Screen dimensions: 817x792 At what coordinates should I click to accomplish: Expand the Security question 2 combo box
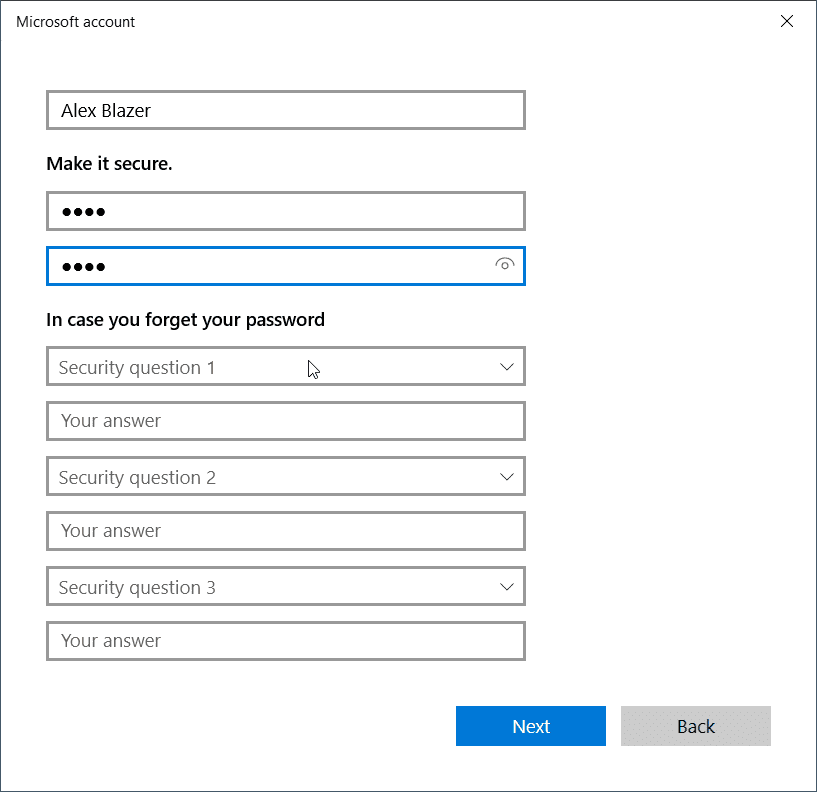(x=285, y=477)
